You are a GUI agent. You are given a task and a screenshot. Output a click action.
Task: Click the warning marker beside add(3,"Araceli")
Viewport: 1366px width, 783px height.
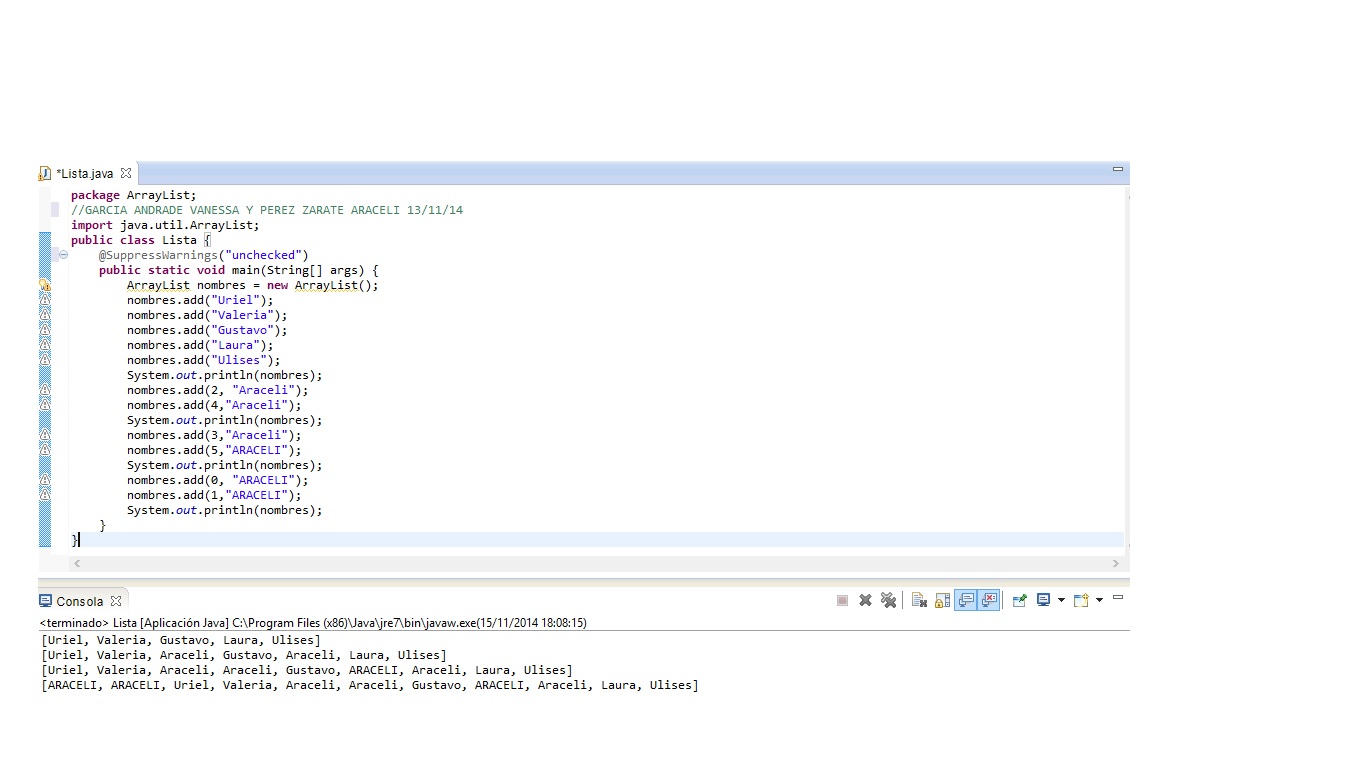(x=45, y=435)
